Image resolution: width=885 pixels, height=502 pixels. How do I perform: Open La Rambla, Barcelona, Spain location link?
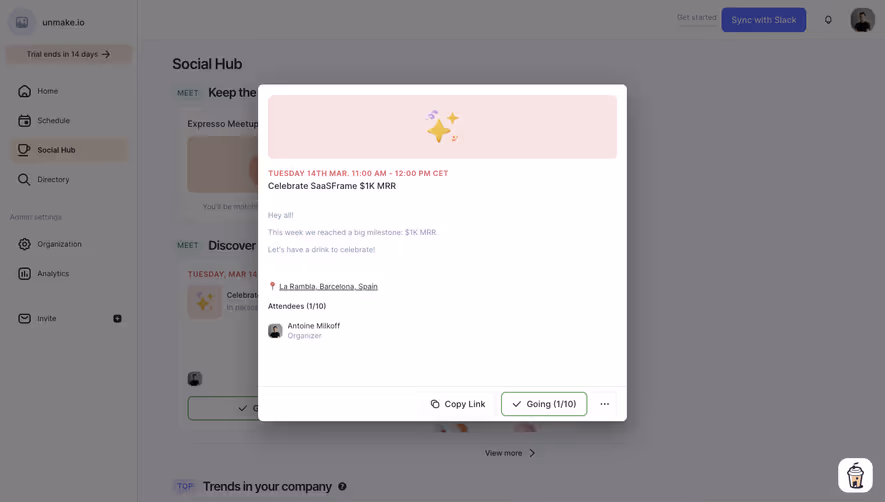pyautogui.click(x=328, y=286)
